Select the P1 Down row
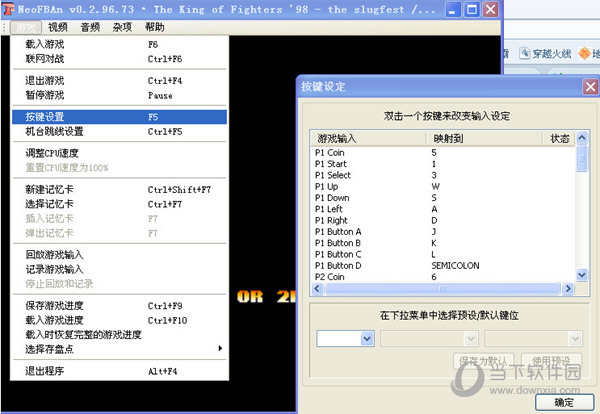600x414 pixels. tap(443, 198)
